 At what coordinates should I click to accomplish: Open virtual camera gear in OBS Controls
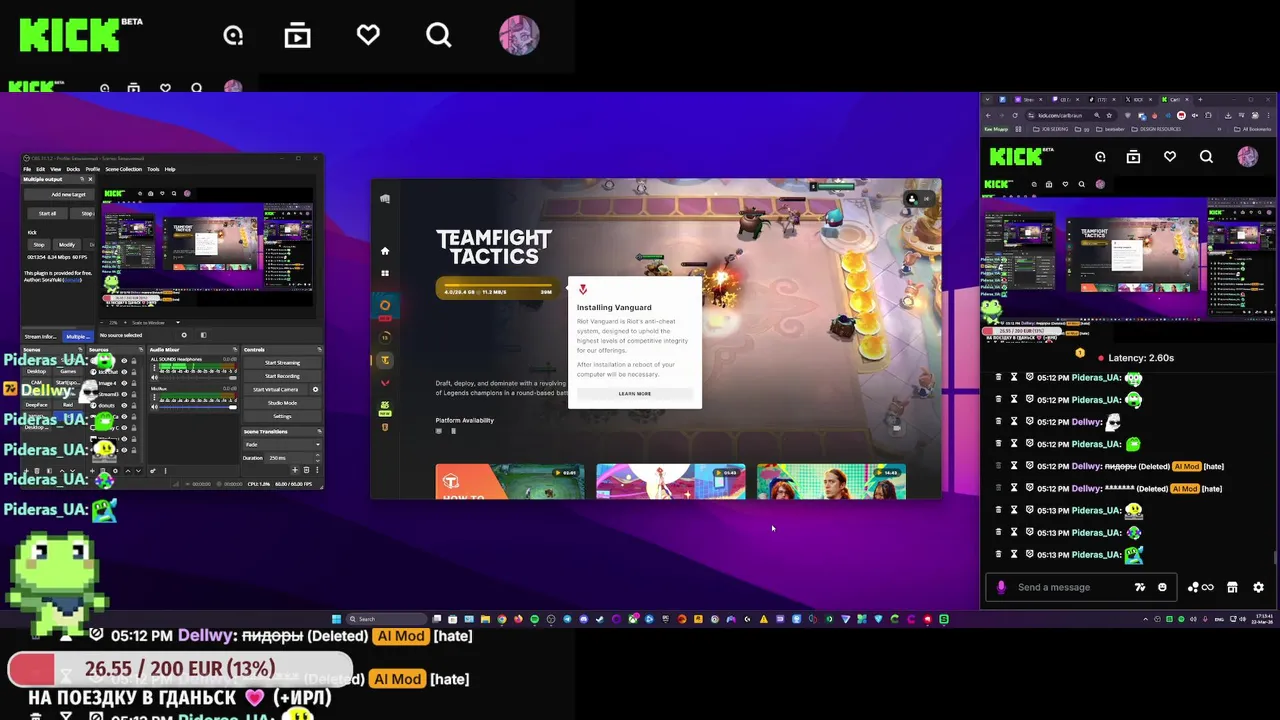tap(315, 389)
